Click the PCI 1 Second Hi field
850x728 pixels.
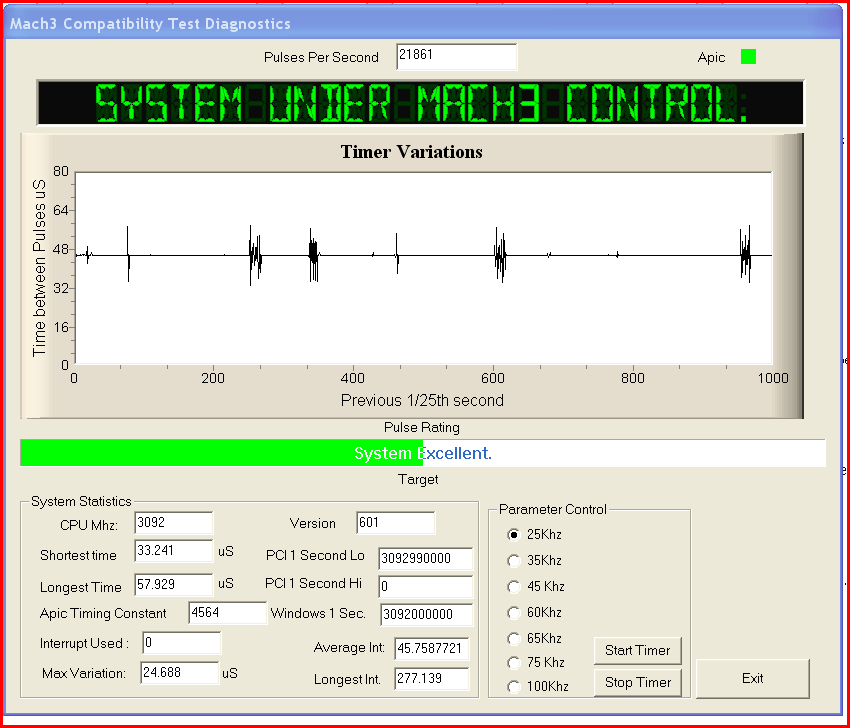pos(426,587)
